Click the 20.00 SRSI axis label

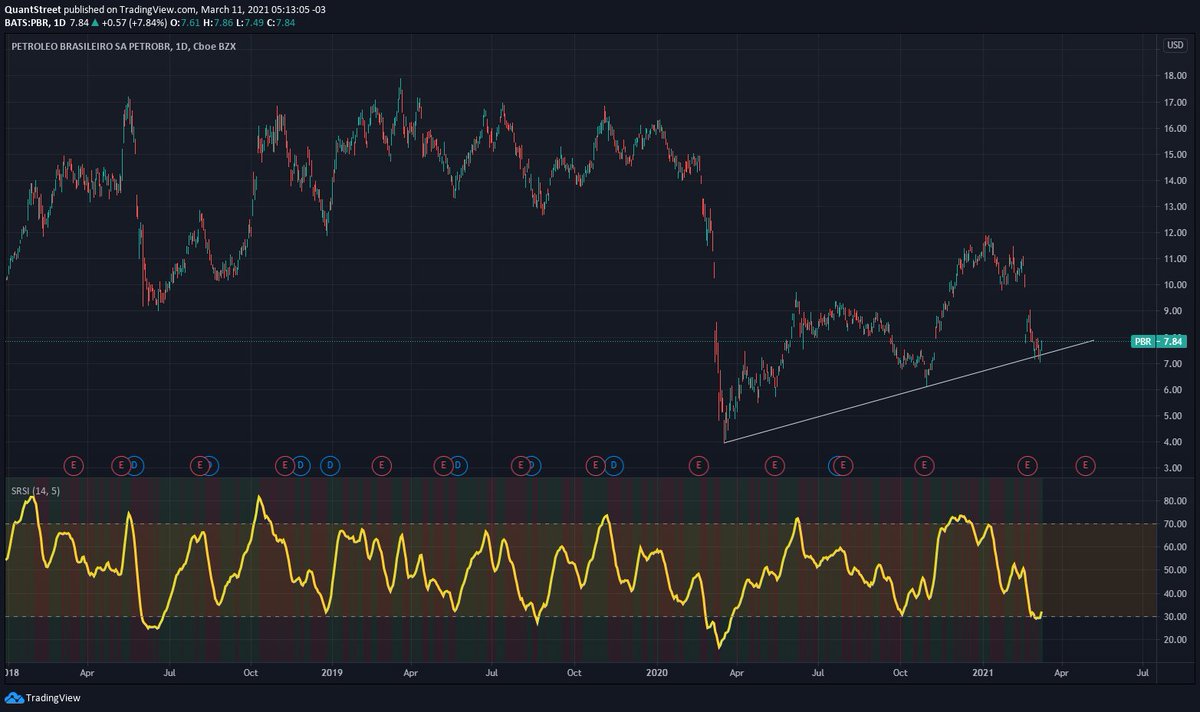click(x=1174, y=640)
